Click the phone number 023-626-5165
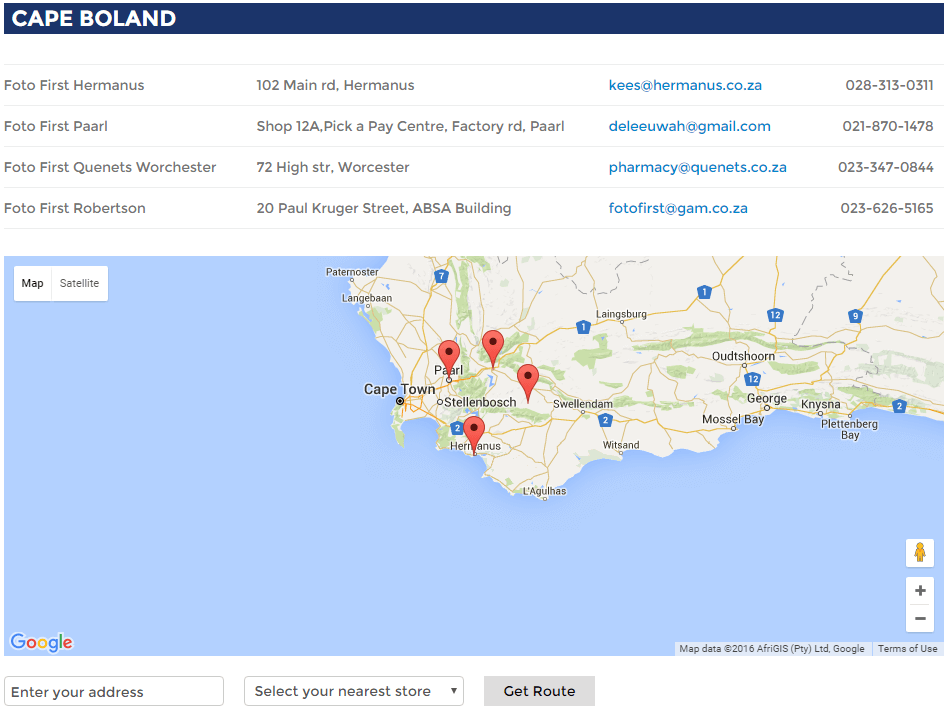The width and height of the screenshot is (948, 716). point(886,209)
